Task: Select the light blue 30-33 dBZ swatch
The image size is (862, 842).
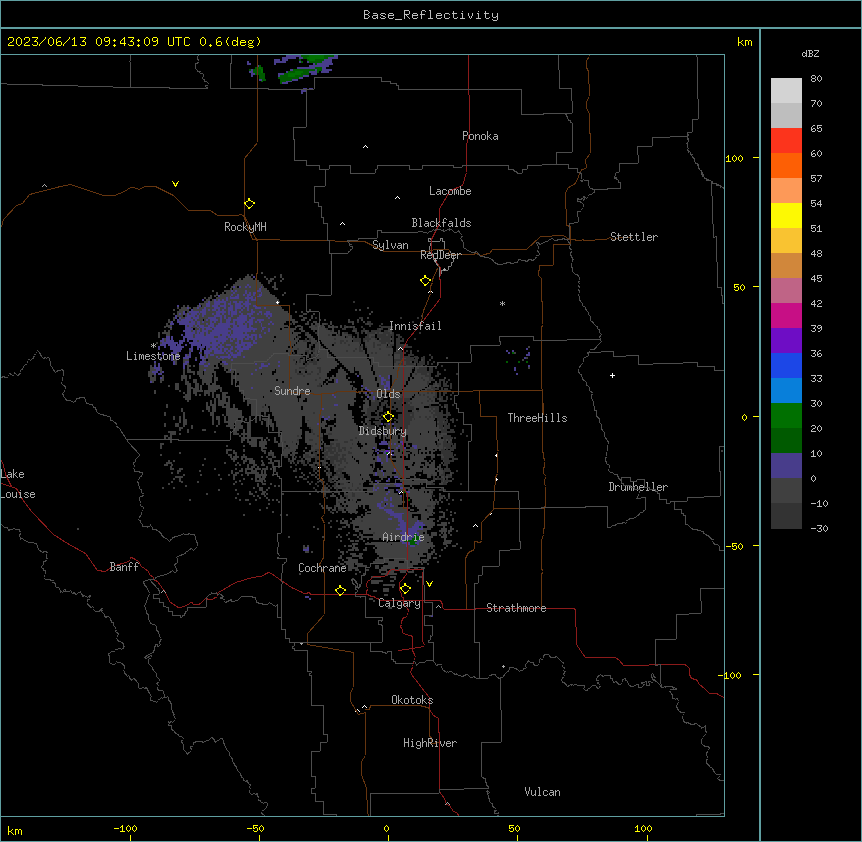Action: [x=786, y=390]
